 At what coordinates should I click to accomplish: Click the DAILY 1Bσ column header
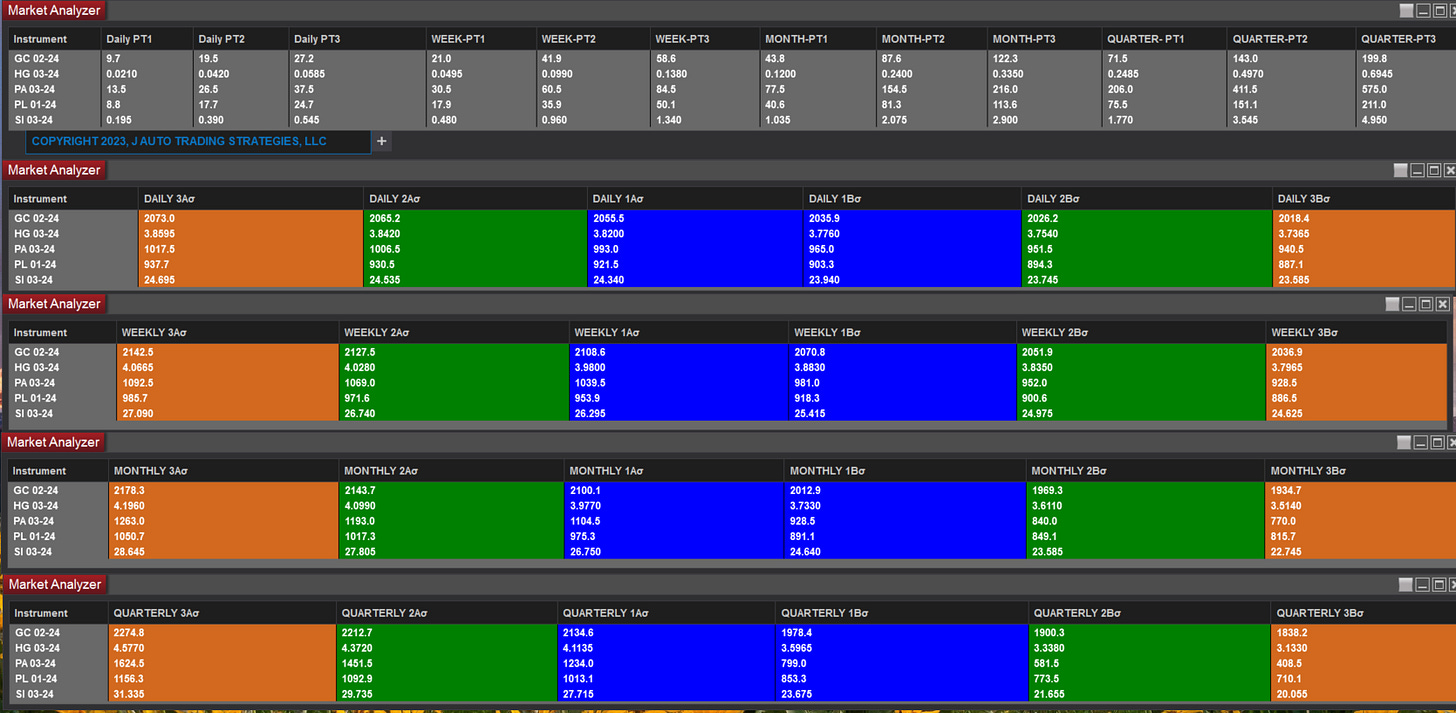coord(912,199)
